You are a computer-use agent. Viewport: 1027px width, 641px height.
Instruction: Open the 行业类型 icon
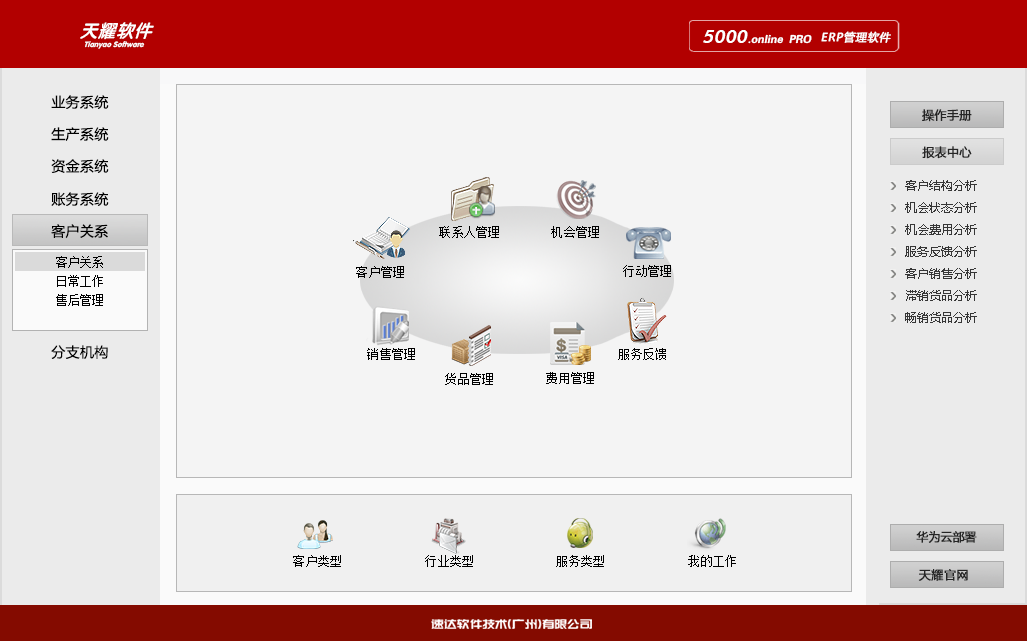pos(449,534)
